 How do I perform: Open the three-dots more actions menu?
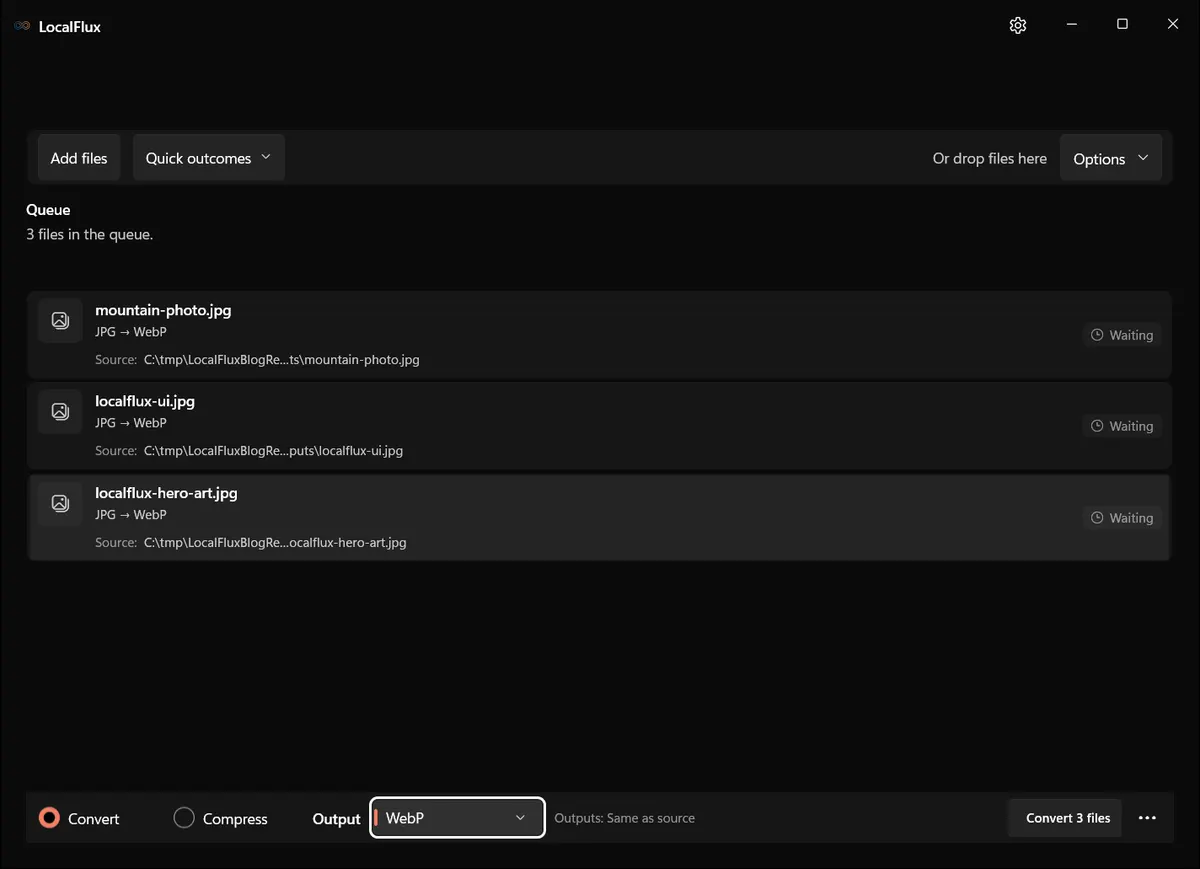[1147, 818]
